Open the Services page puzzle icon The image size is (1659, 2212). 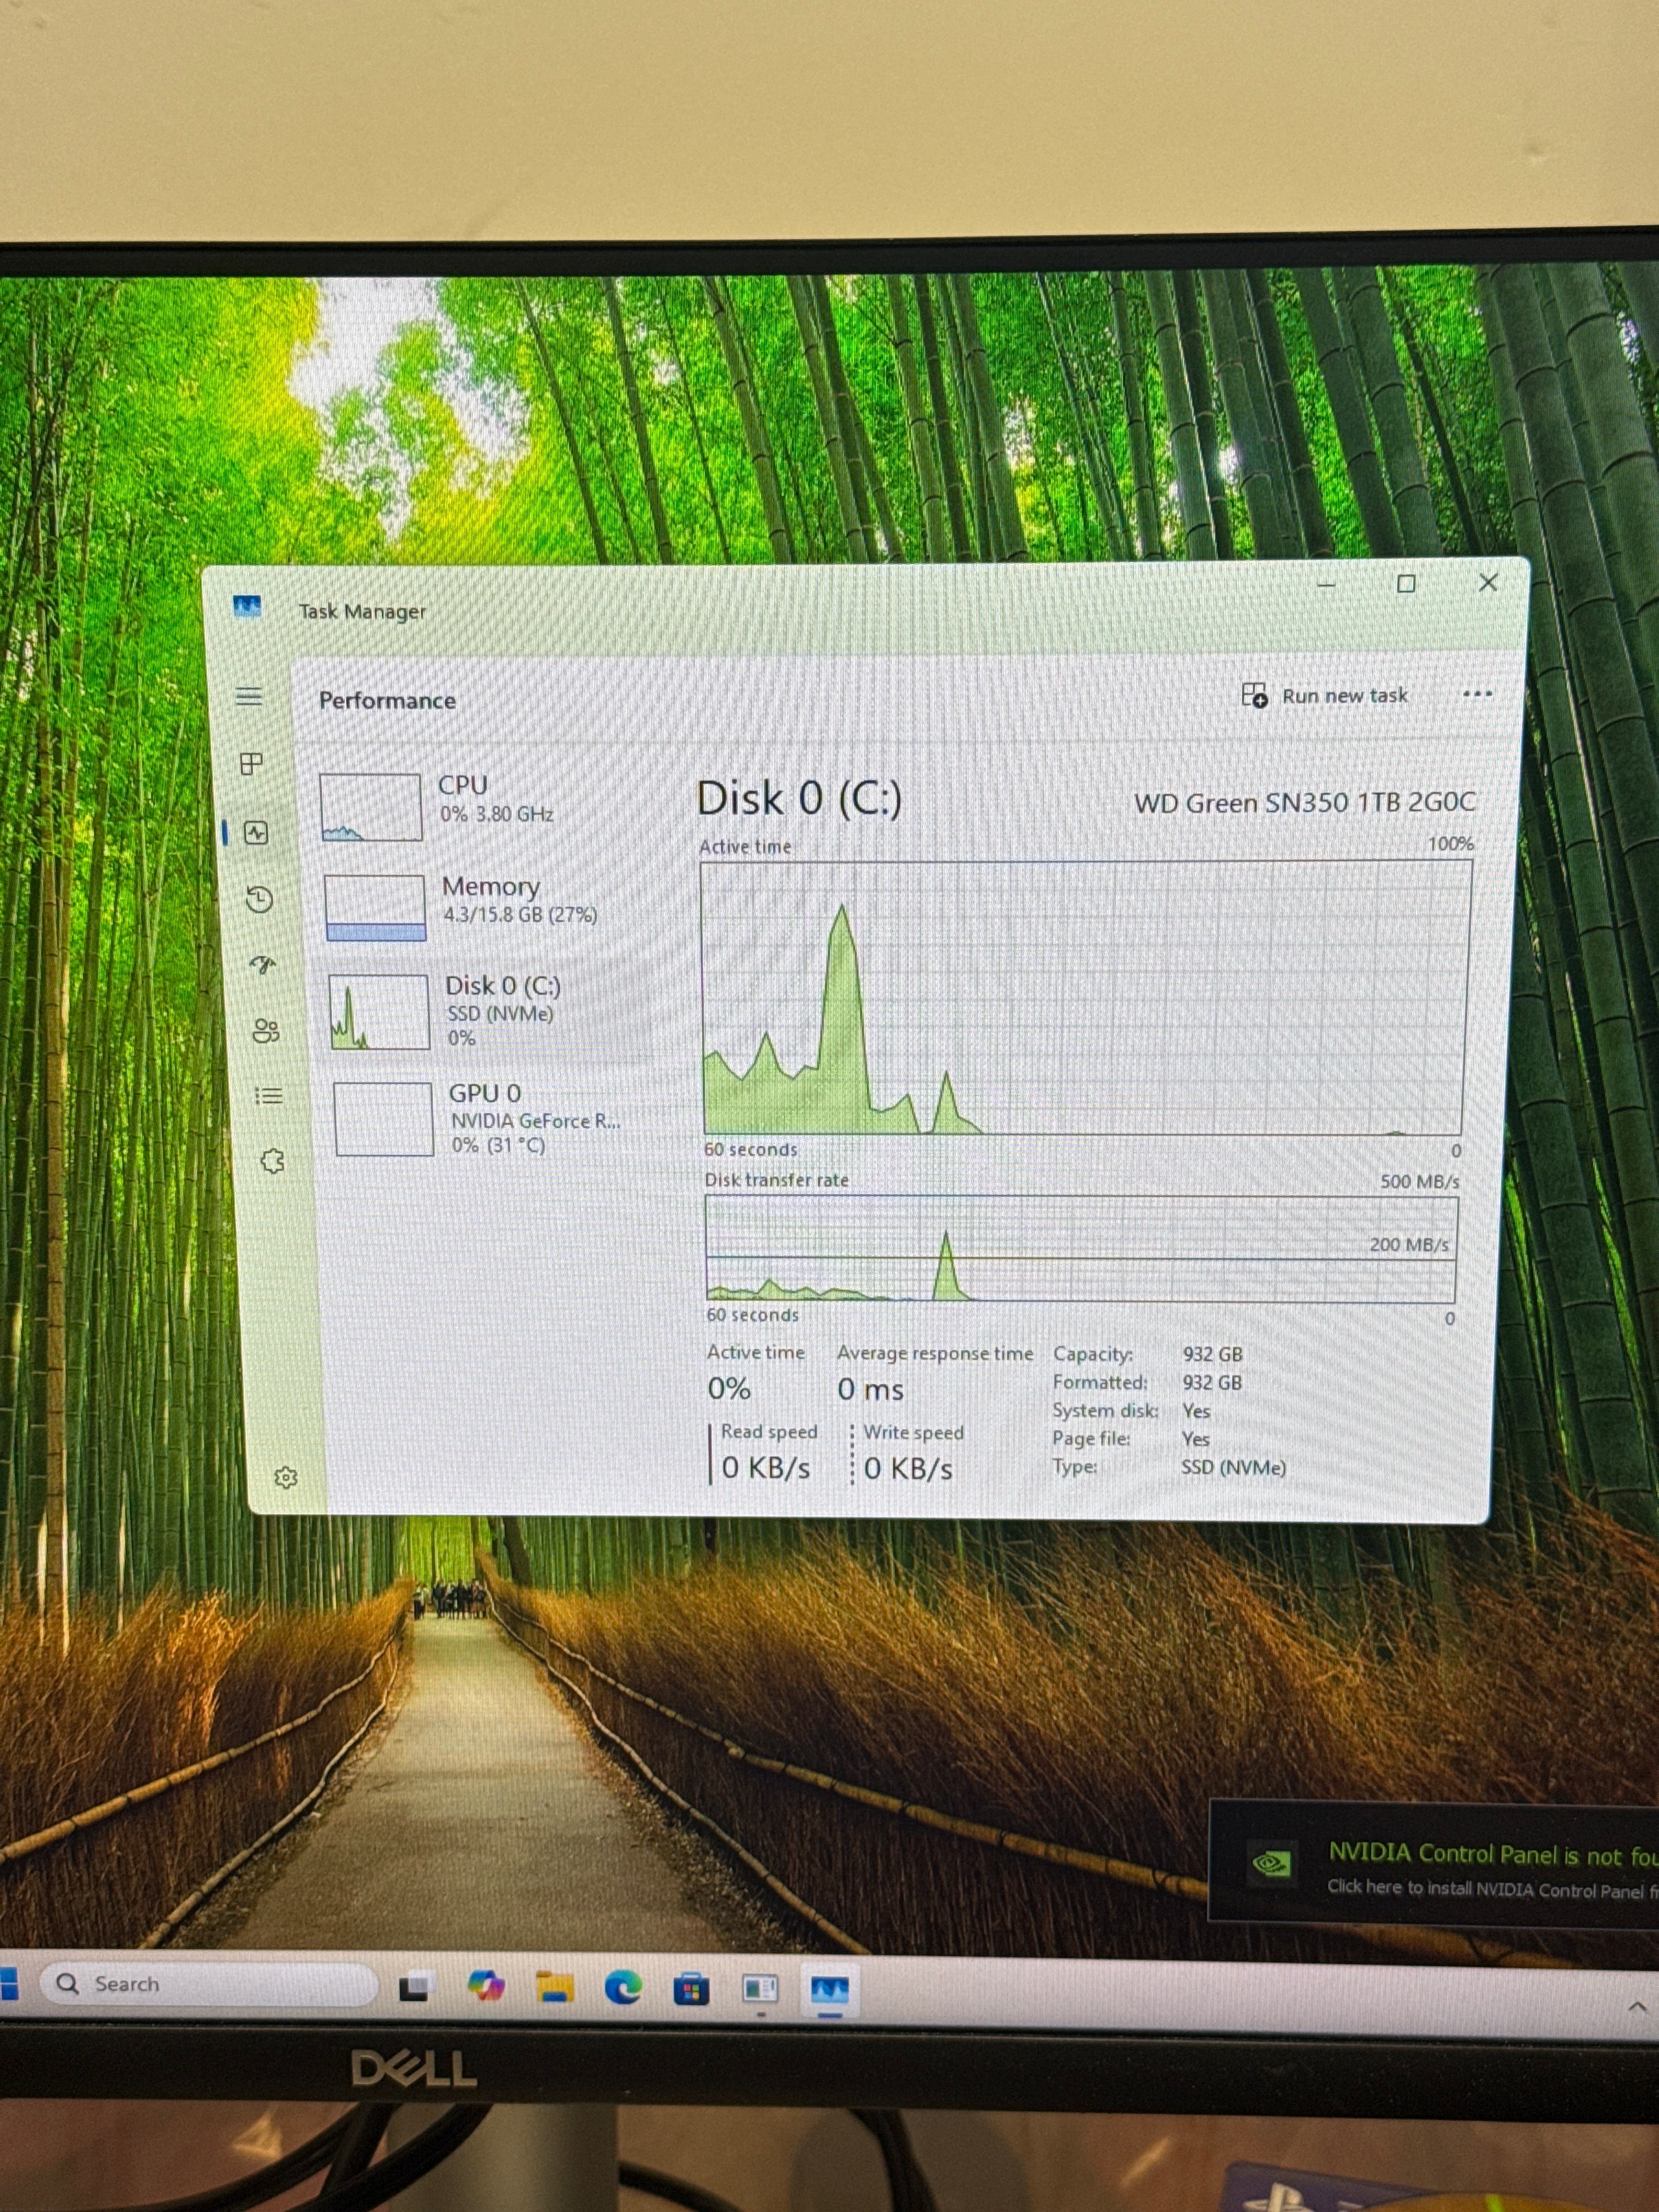(272, 1161)
